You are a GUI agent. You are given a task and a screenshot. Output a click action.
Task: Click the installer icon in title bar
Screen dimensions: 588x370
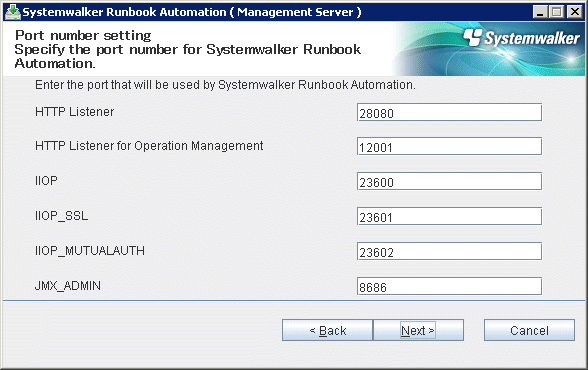(12, 12)
